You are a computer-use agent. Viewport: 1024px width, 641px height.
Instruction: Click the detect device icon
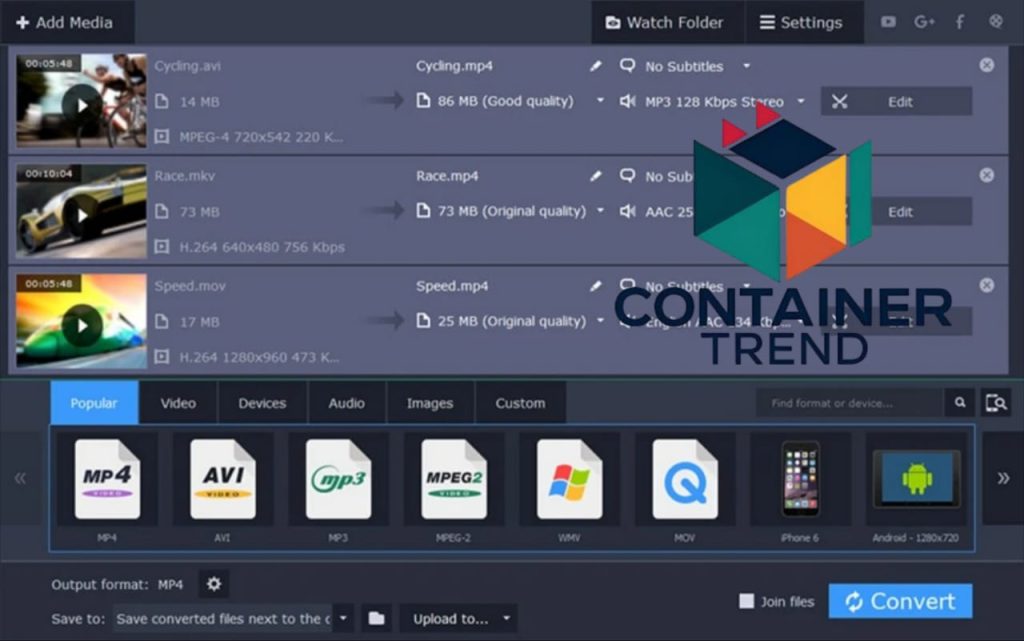pyautogui.click(x=996, y=403)
